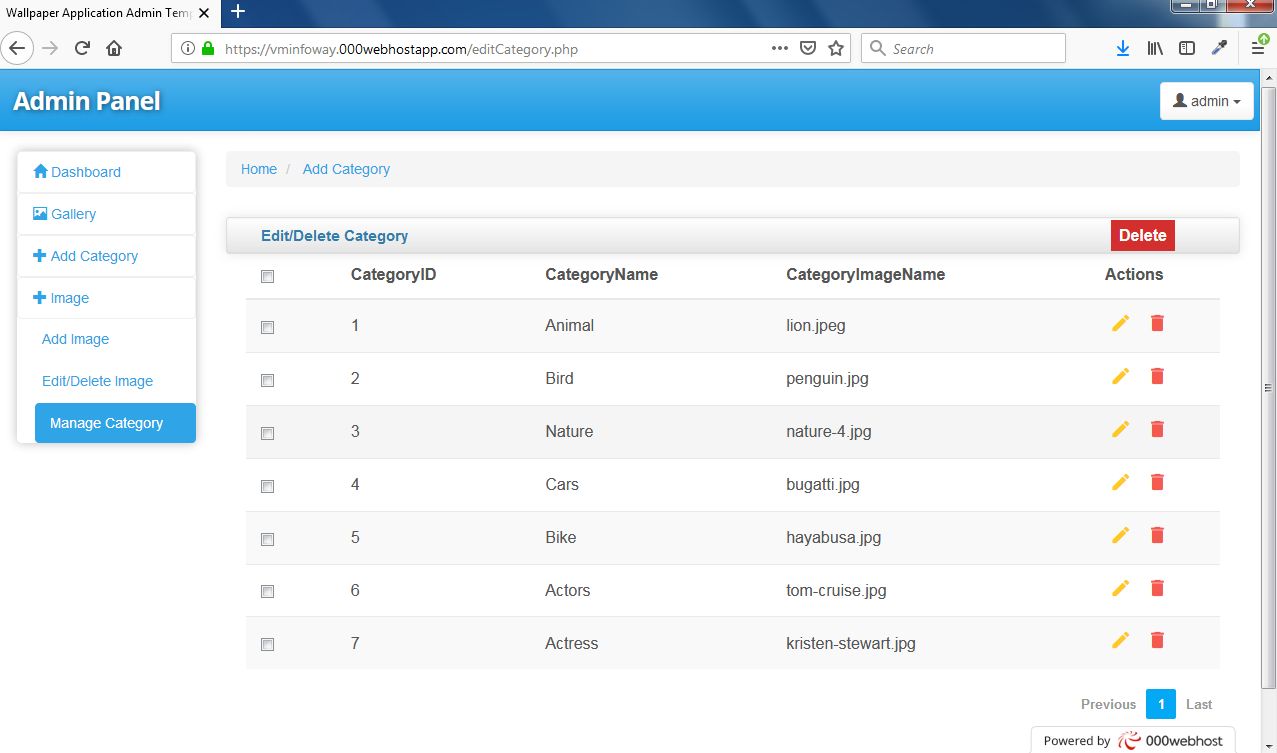
Task: Click the pencil edit icon for Animal
Action: [1120, 323]
